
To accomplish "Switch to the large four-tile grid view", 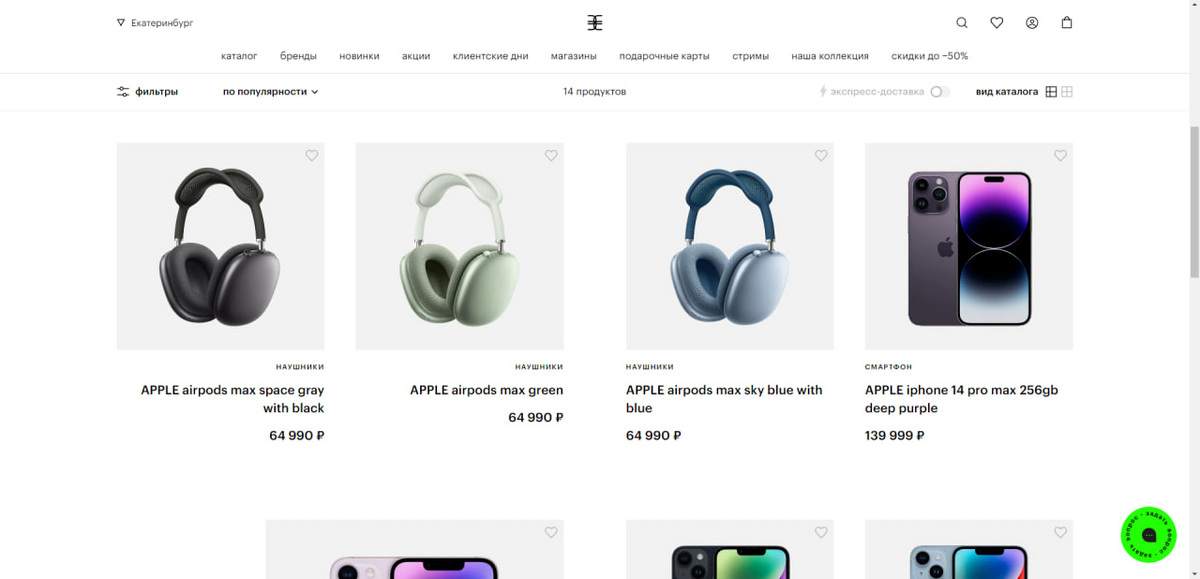I will [1051, 92].
